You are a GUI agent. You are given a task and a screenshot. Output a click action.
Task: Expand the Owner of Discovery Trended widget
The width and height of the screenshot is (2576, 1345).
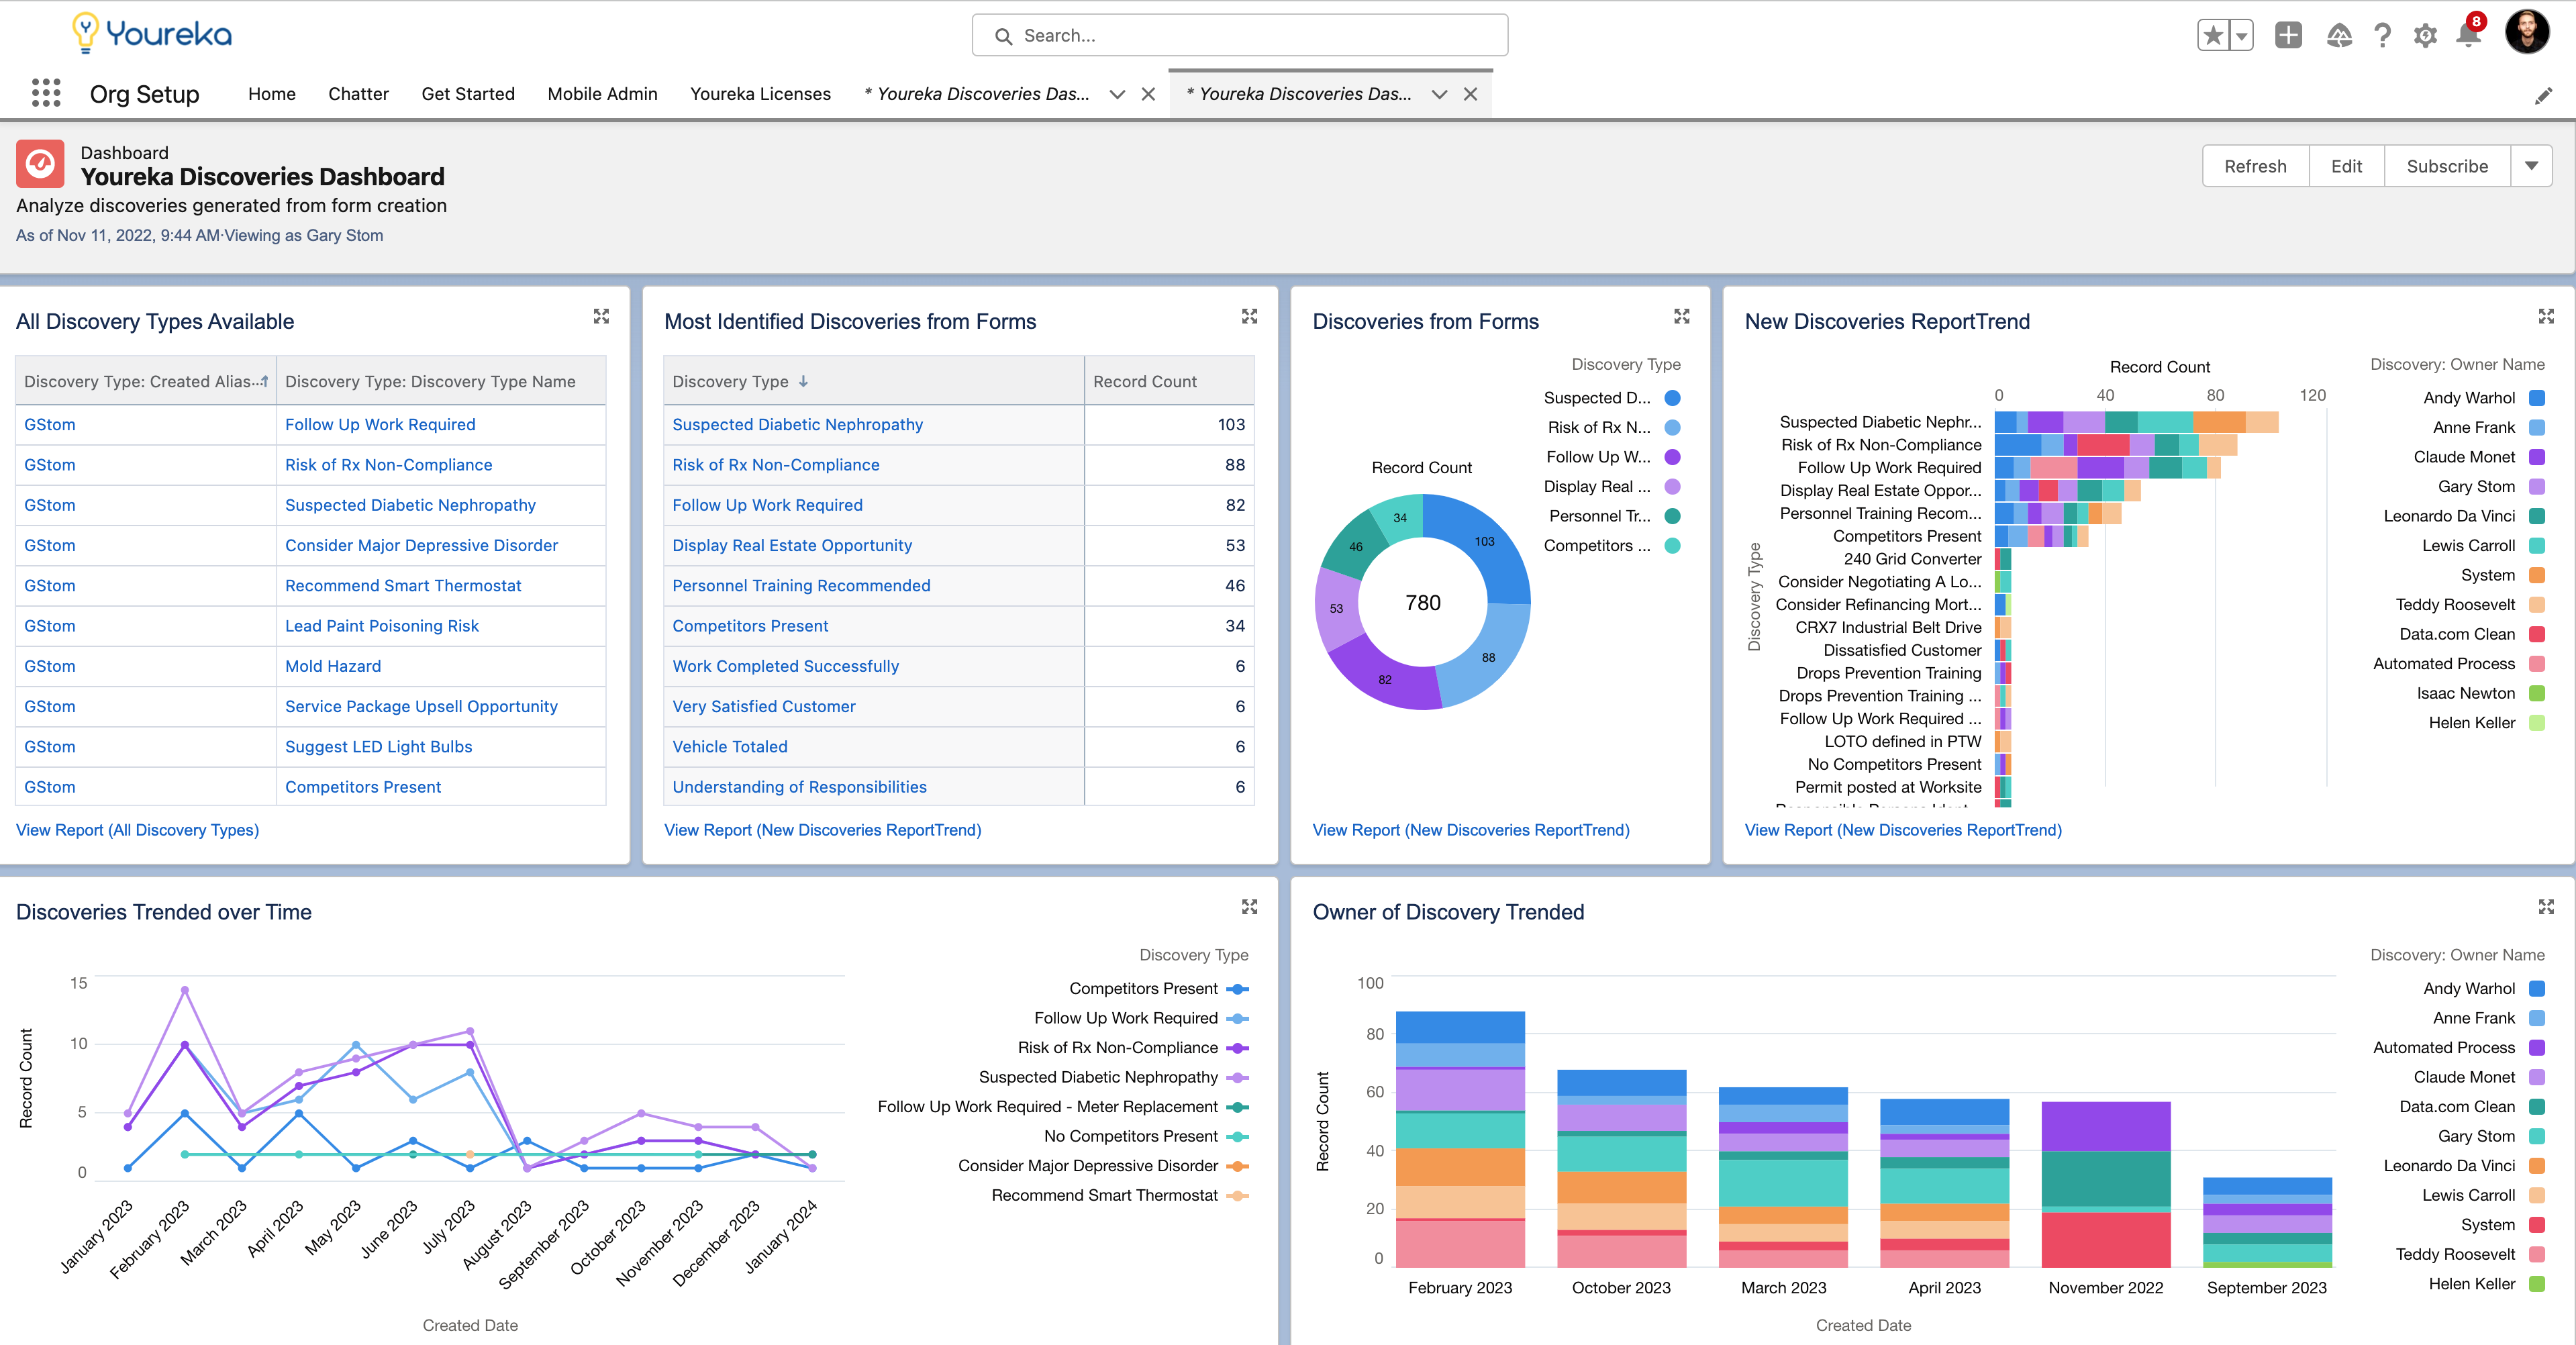[x=2546, y=907]
